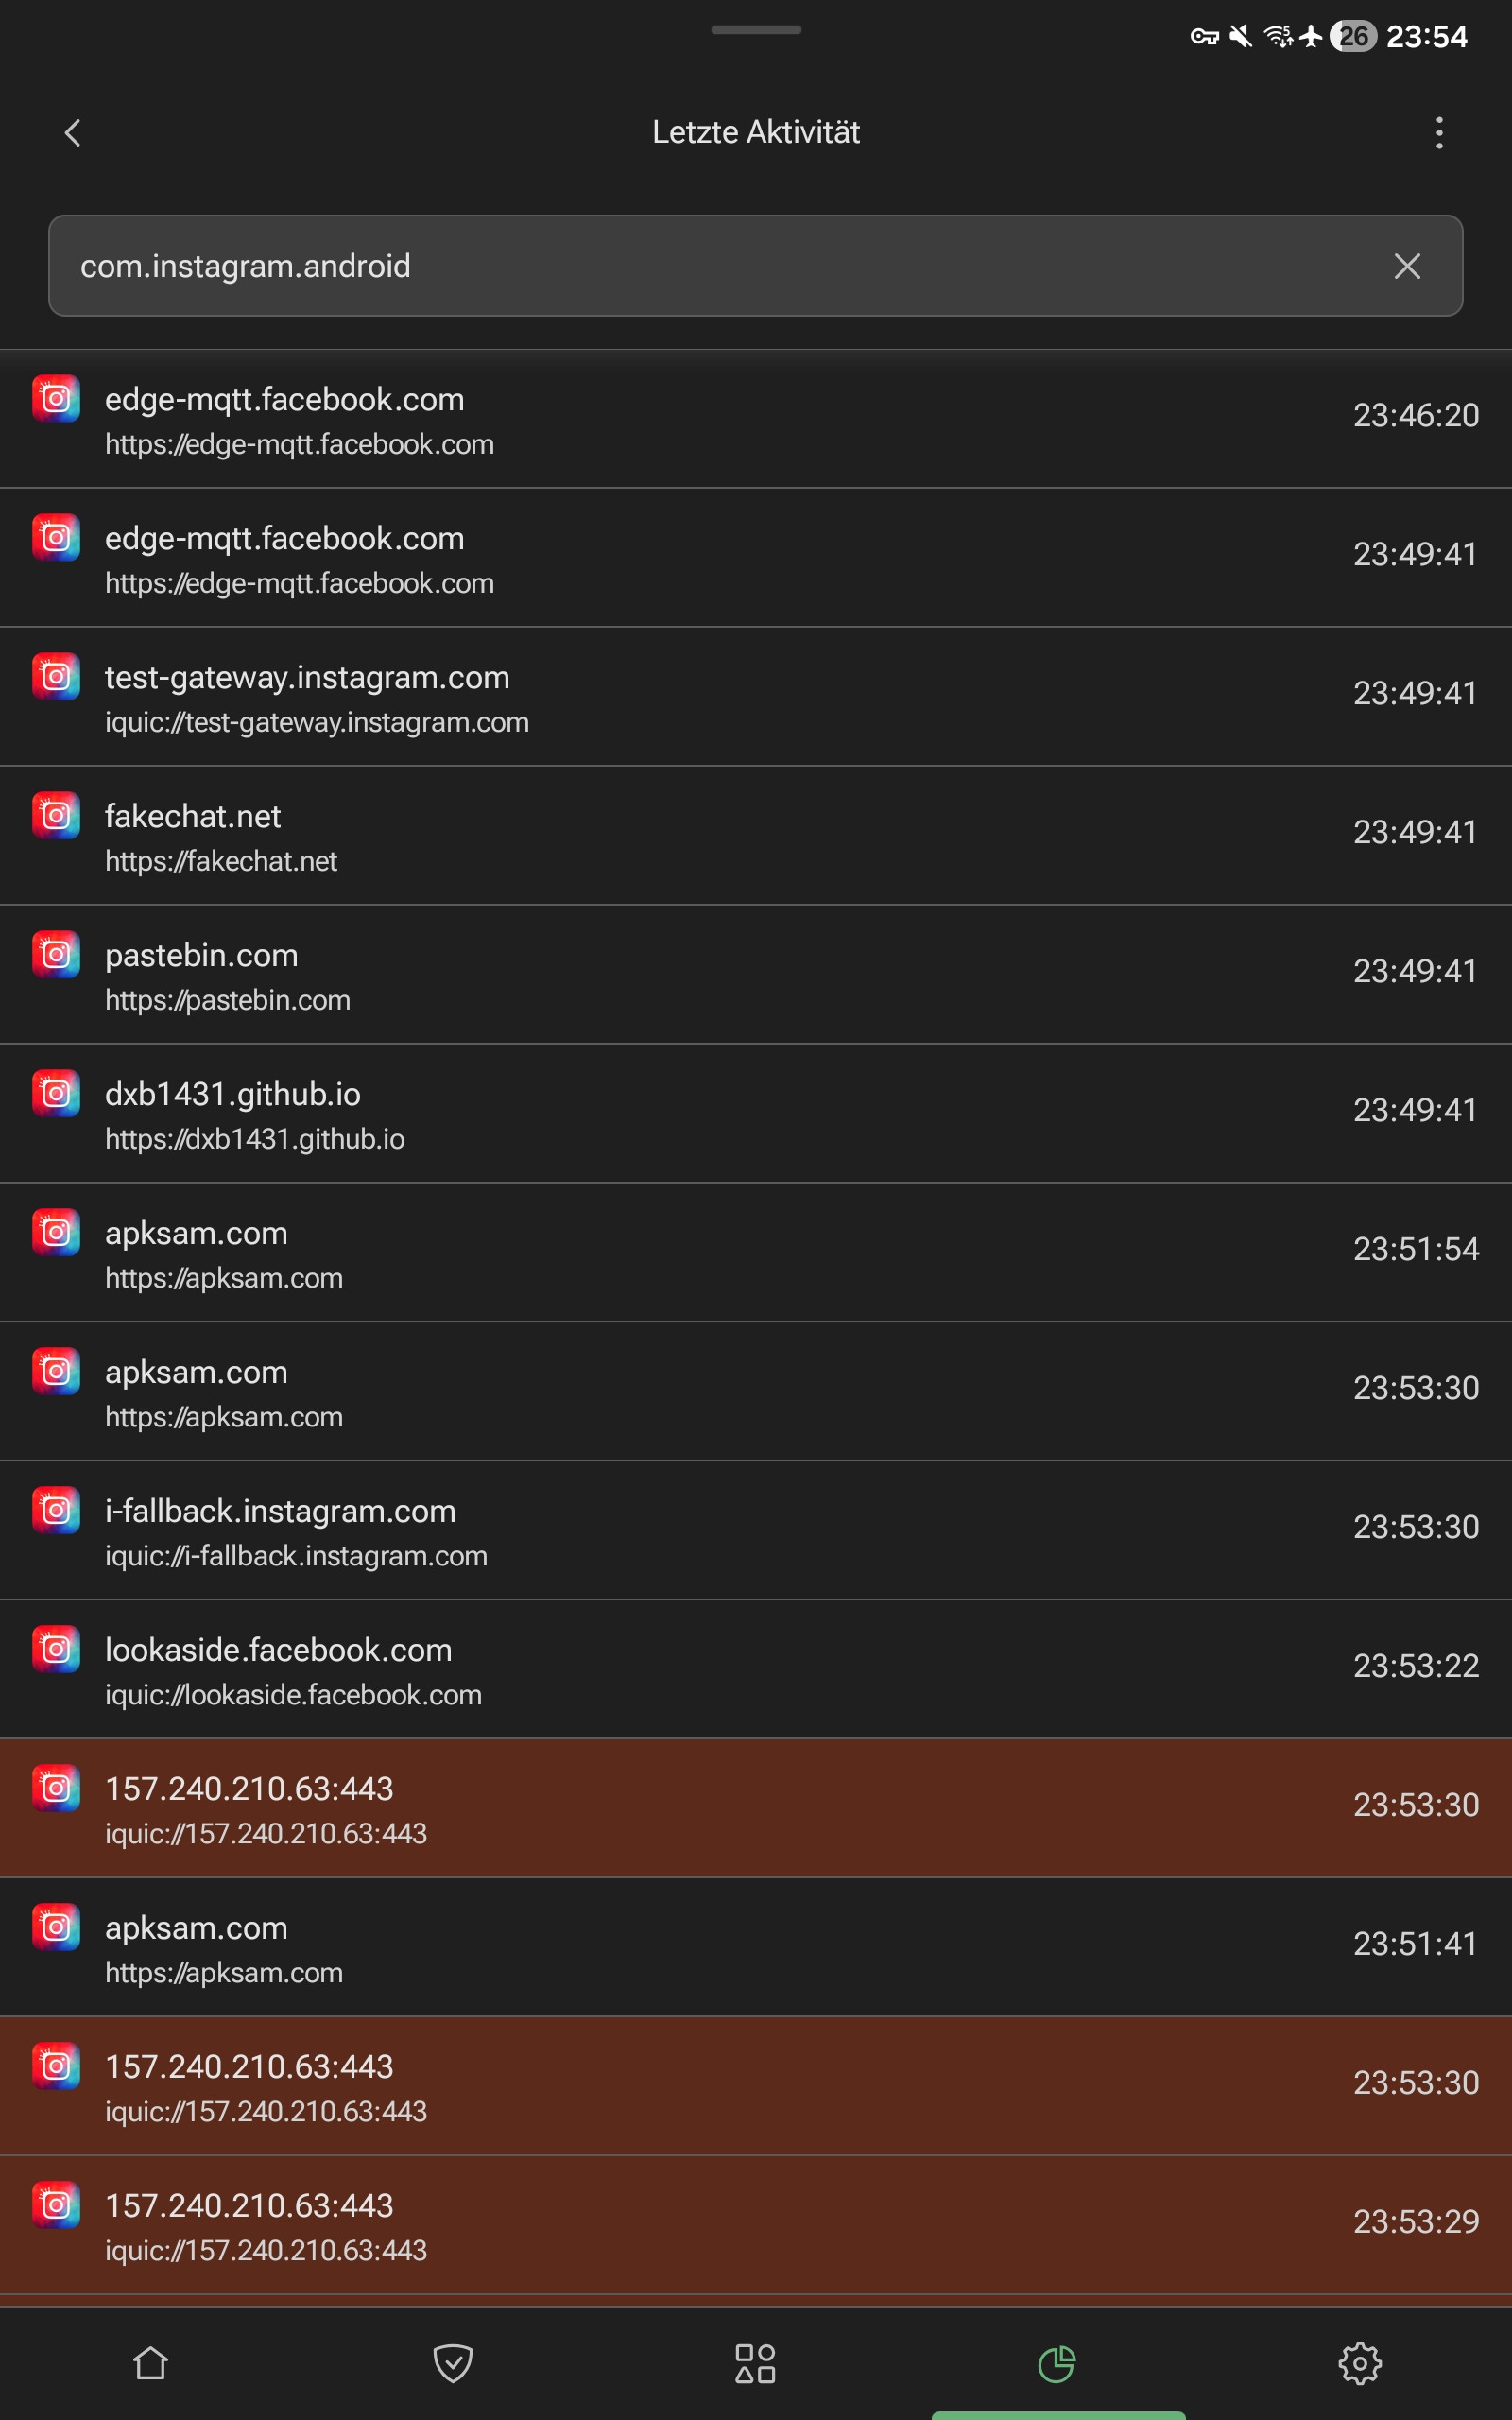Image resolution: width=1512 pixels, height=2420 pixels.
Task: Select the Statistics pie chart tab
Action: tap(1057, 2364)
